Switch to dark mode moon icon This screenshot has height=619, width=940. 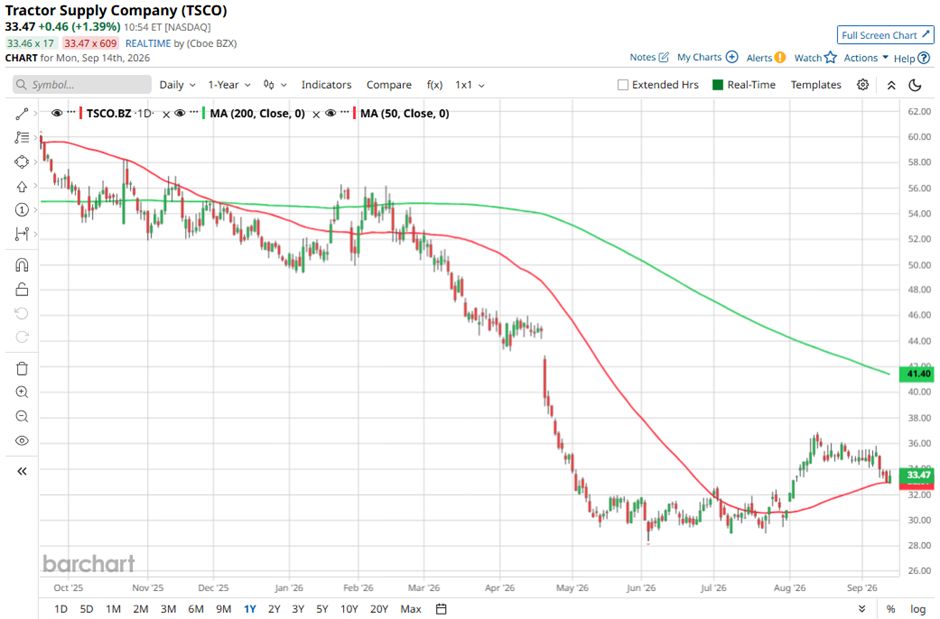coord(915,85)
